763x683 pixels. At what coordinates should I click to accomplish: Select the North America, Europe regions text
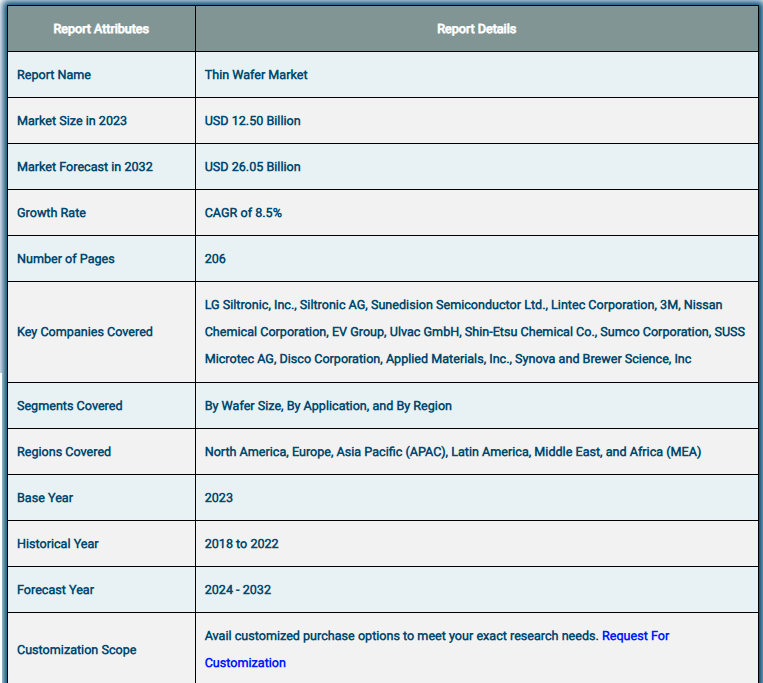tap(453, 452)
